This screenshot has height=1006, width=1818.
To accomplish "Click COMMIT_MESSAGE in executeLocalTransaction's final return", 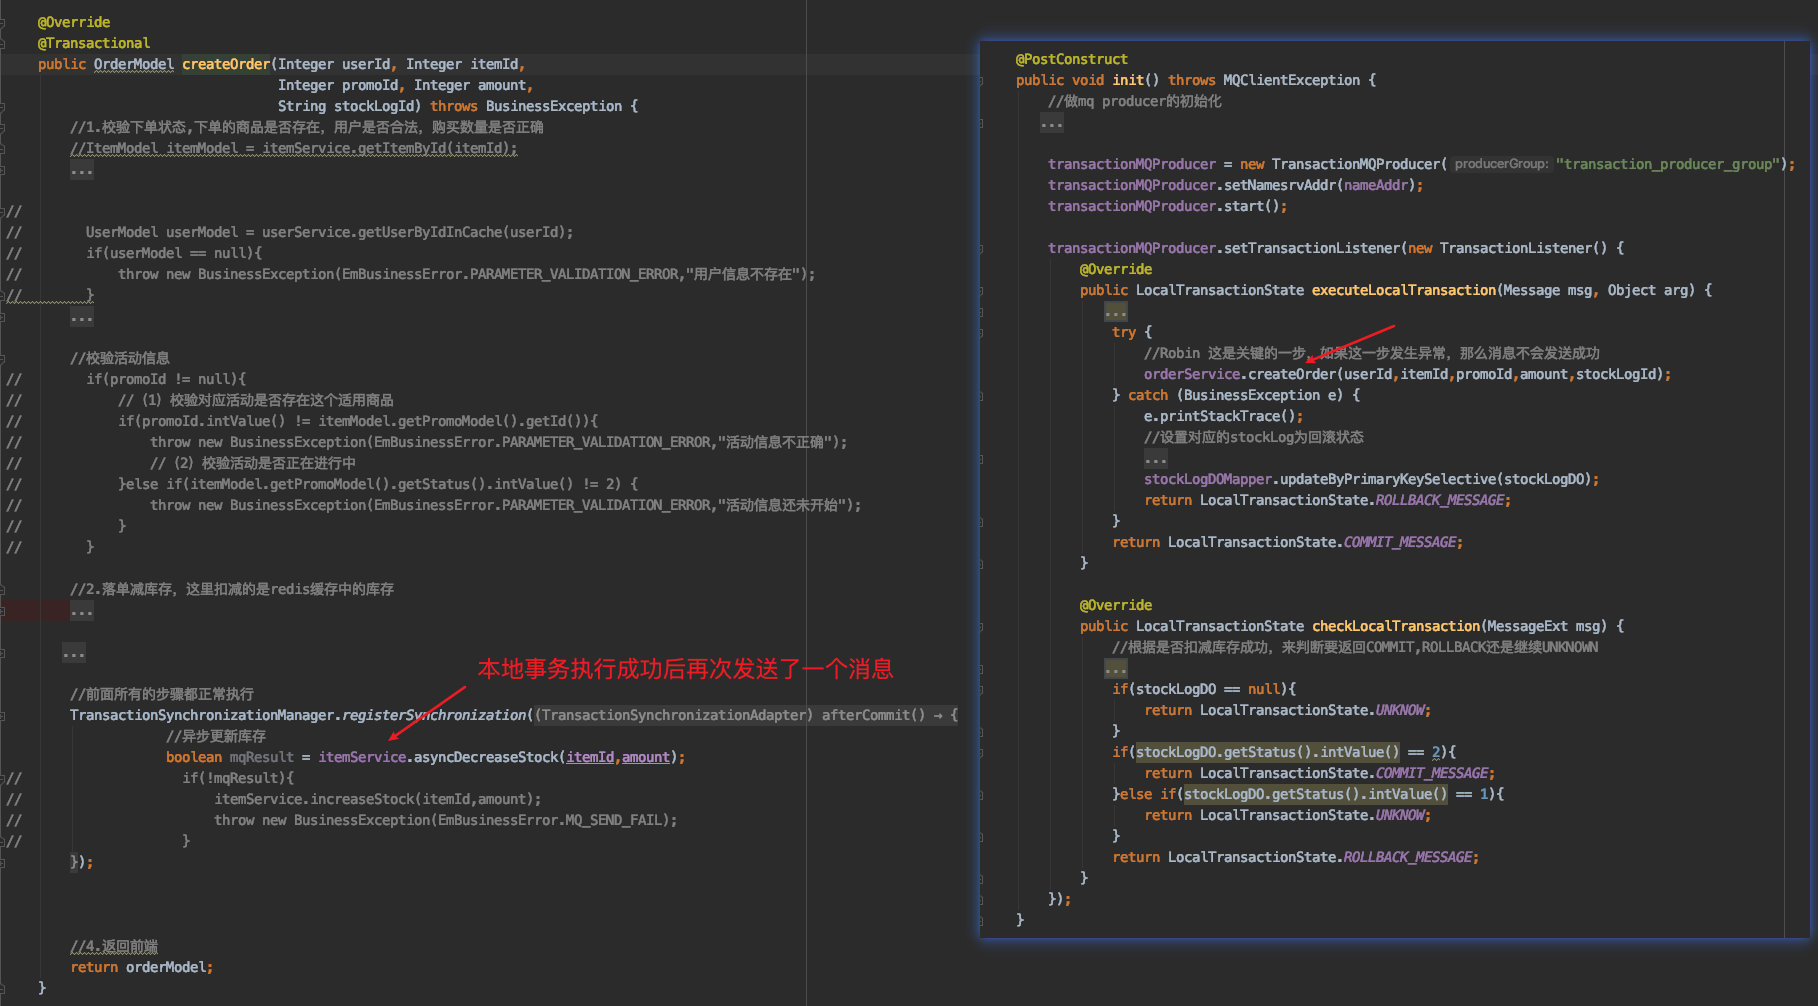I will pyautogui.click(x=1400, y=542).
